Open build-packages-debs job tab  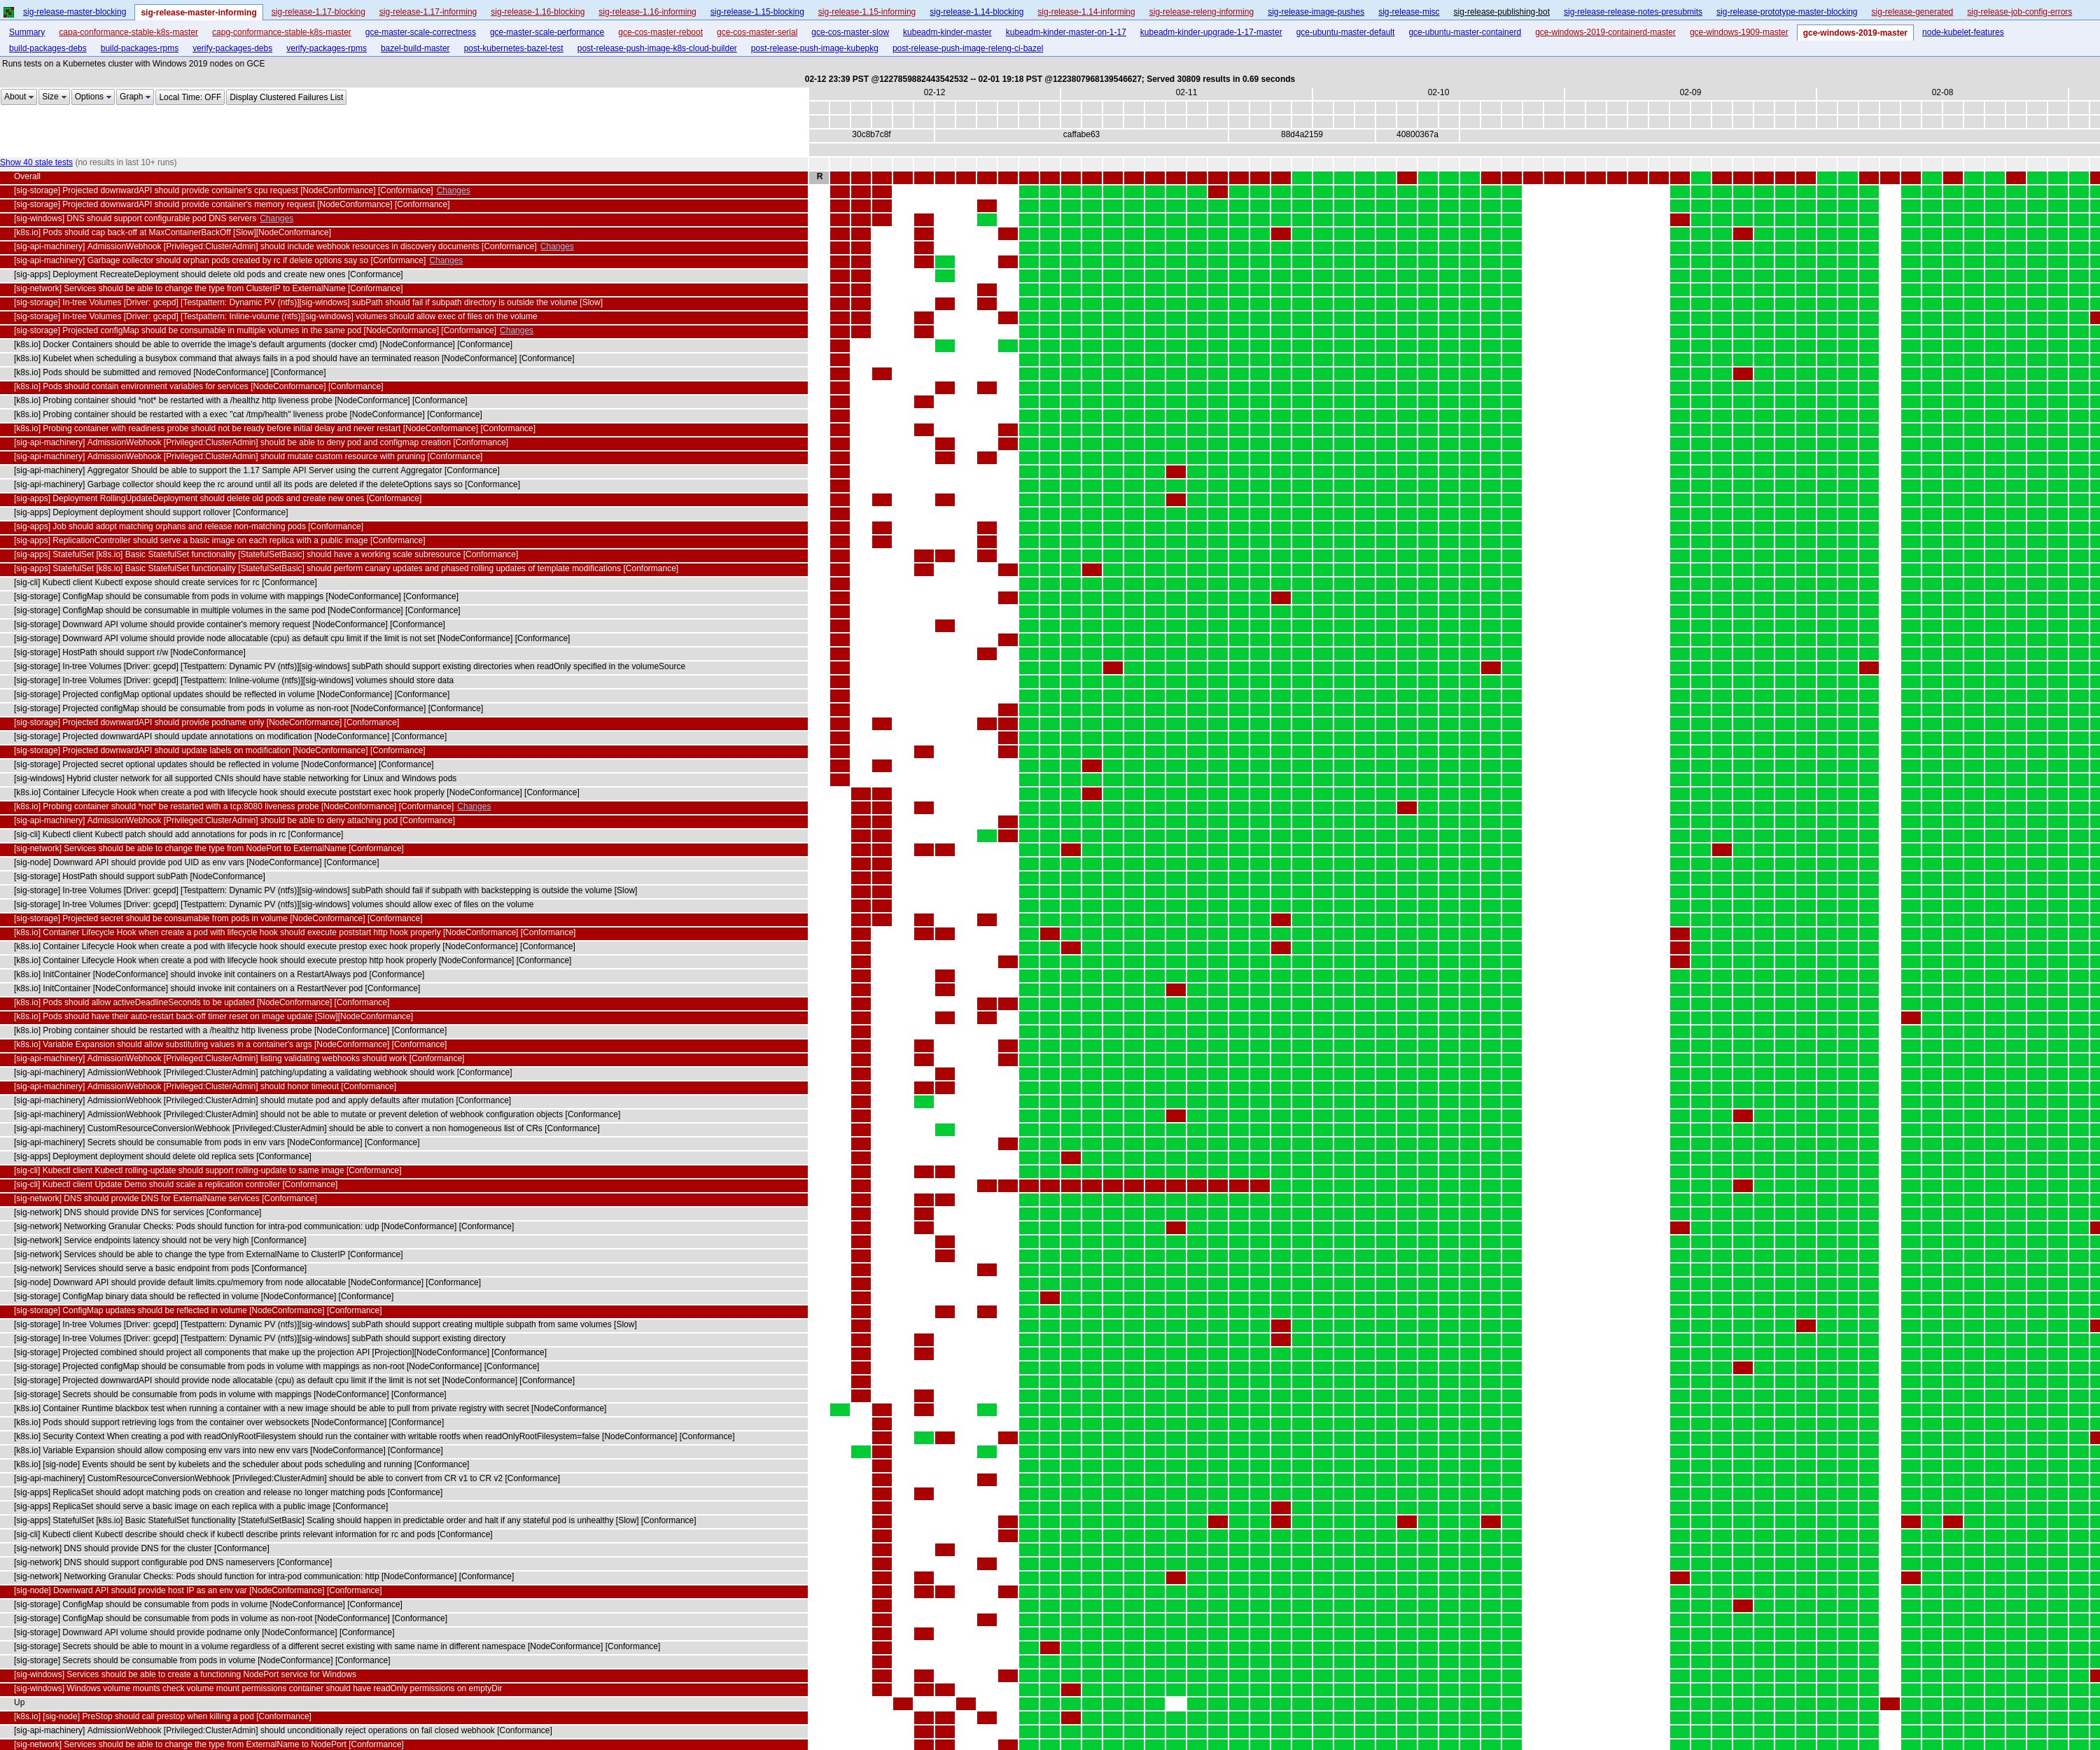click(x=48, y=48)
